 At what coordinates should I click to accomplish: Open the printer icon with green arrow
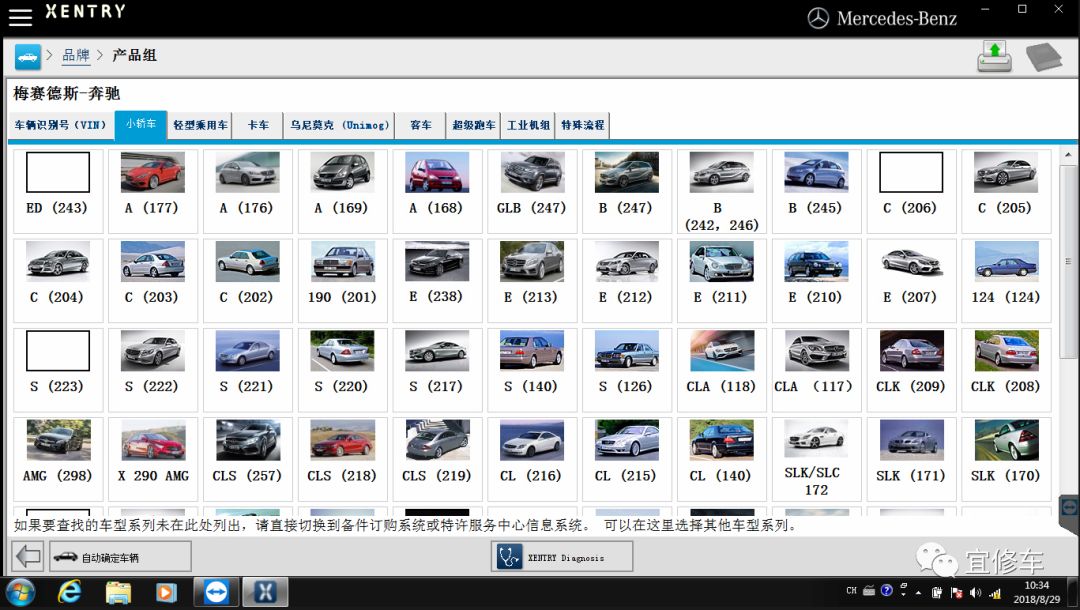[x=995, y=56]
